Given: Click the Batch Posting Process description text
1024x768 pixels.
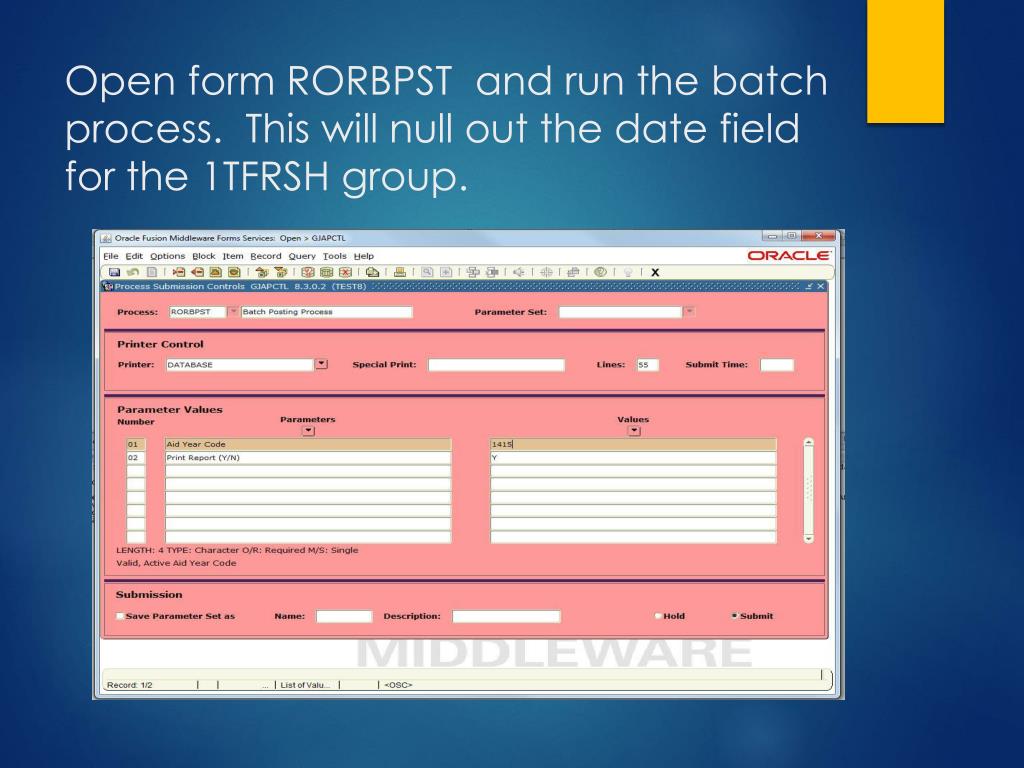Looking at the screenshot, I should (x=287, y=312).
